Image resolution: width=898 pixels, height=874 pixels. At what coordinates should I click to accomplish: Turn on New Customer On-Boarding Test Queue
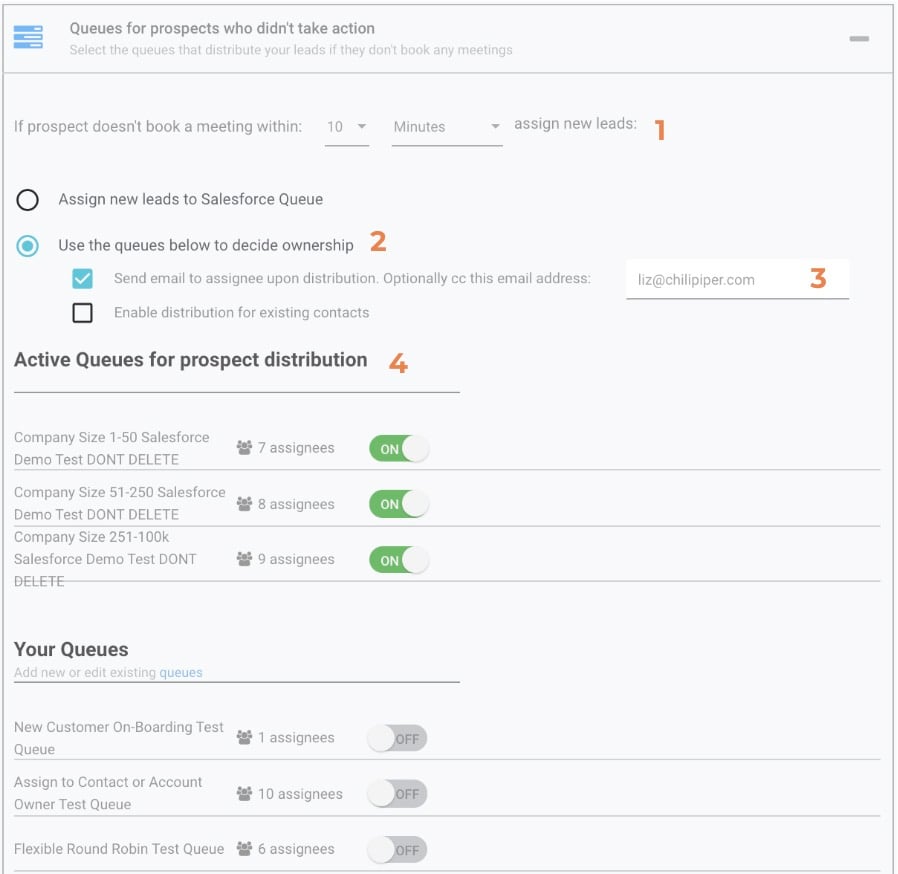[x=398, y=738]
